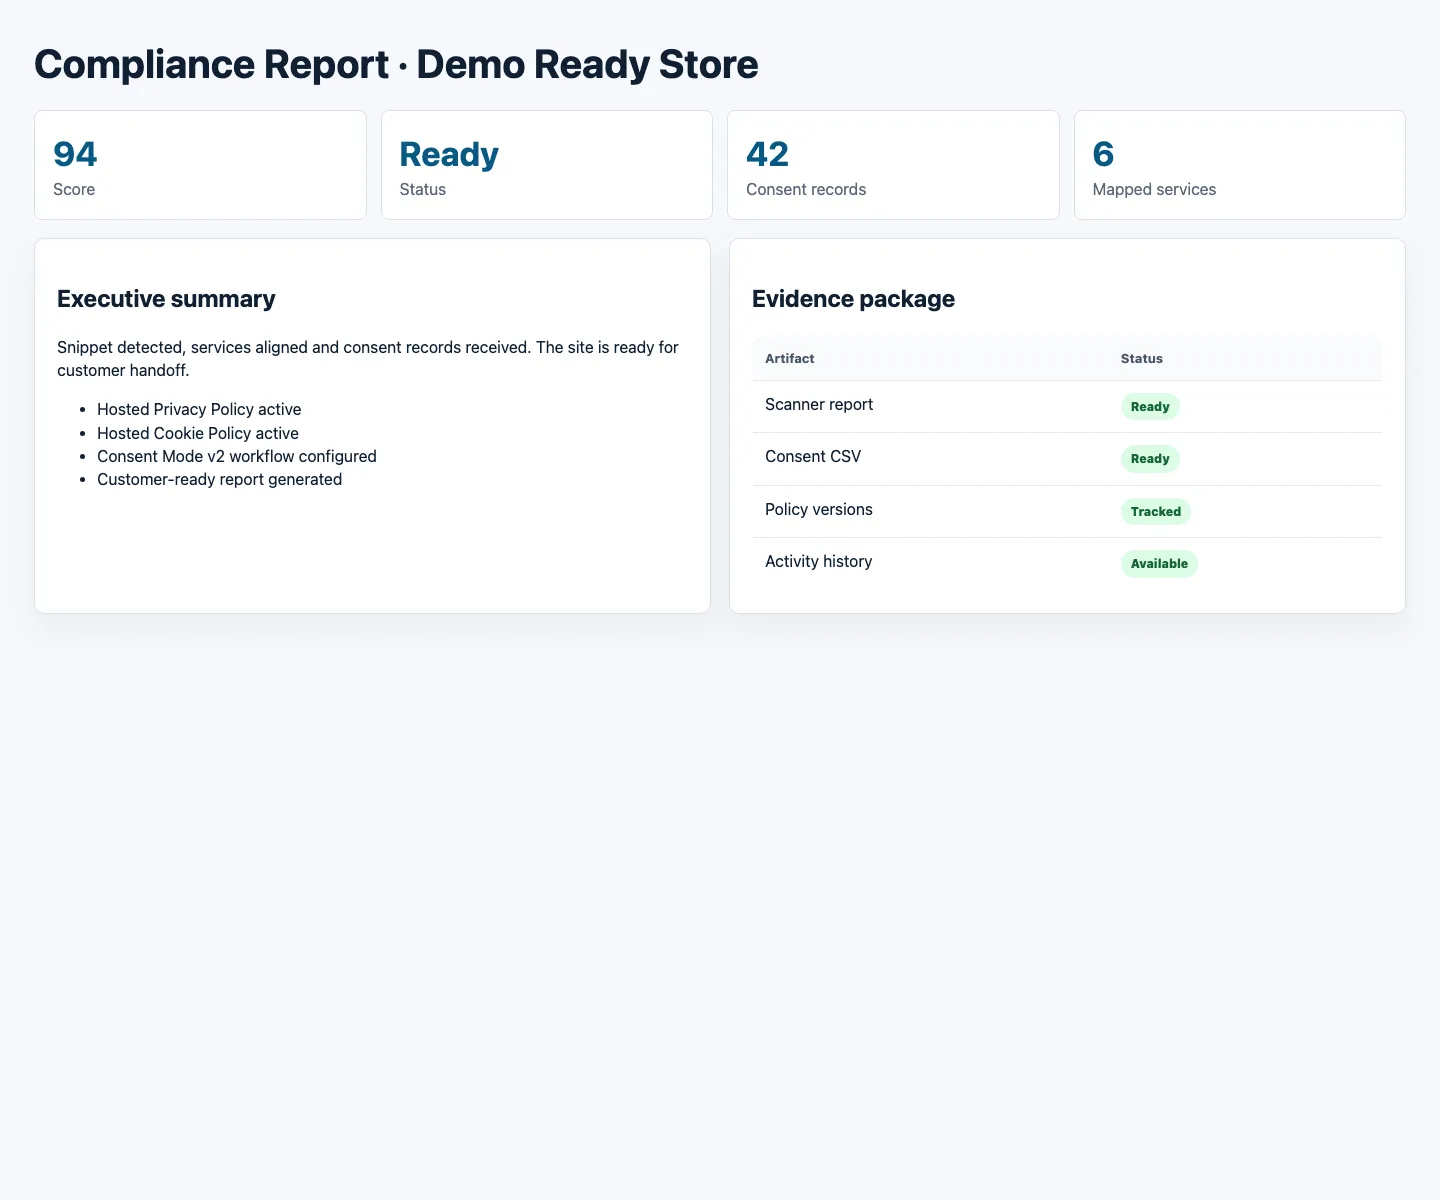
Task: Click the Ready badge for Scanner report
Action: pos(1150,407)
